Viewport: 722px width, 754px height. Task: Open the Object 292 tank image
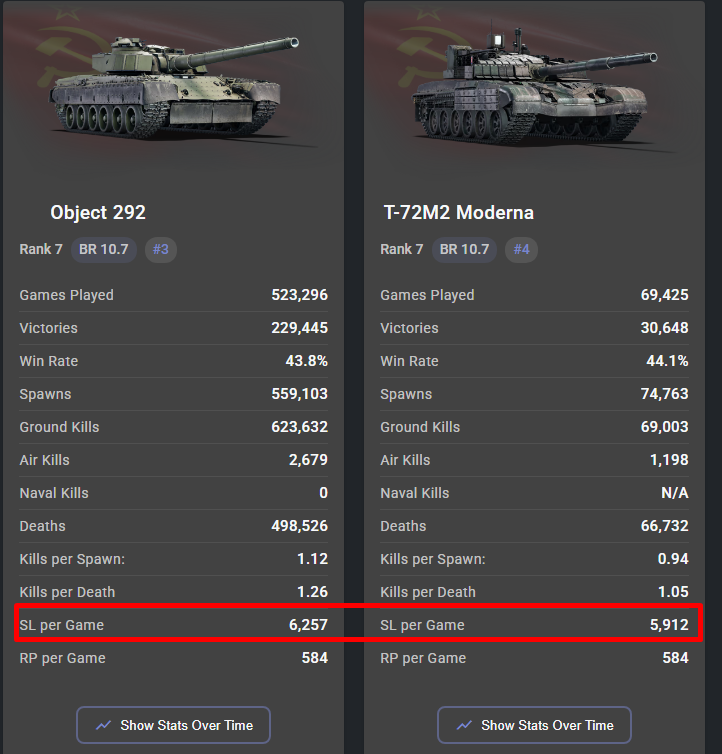[x=174, y=89]
